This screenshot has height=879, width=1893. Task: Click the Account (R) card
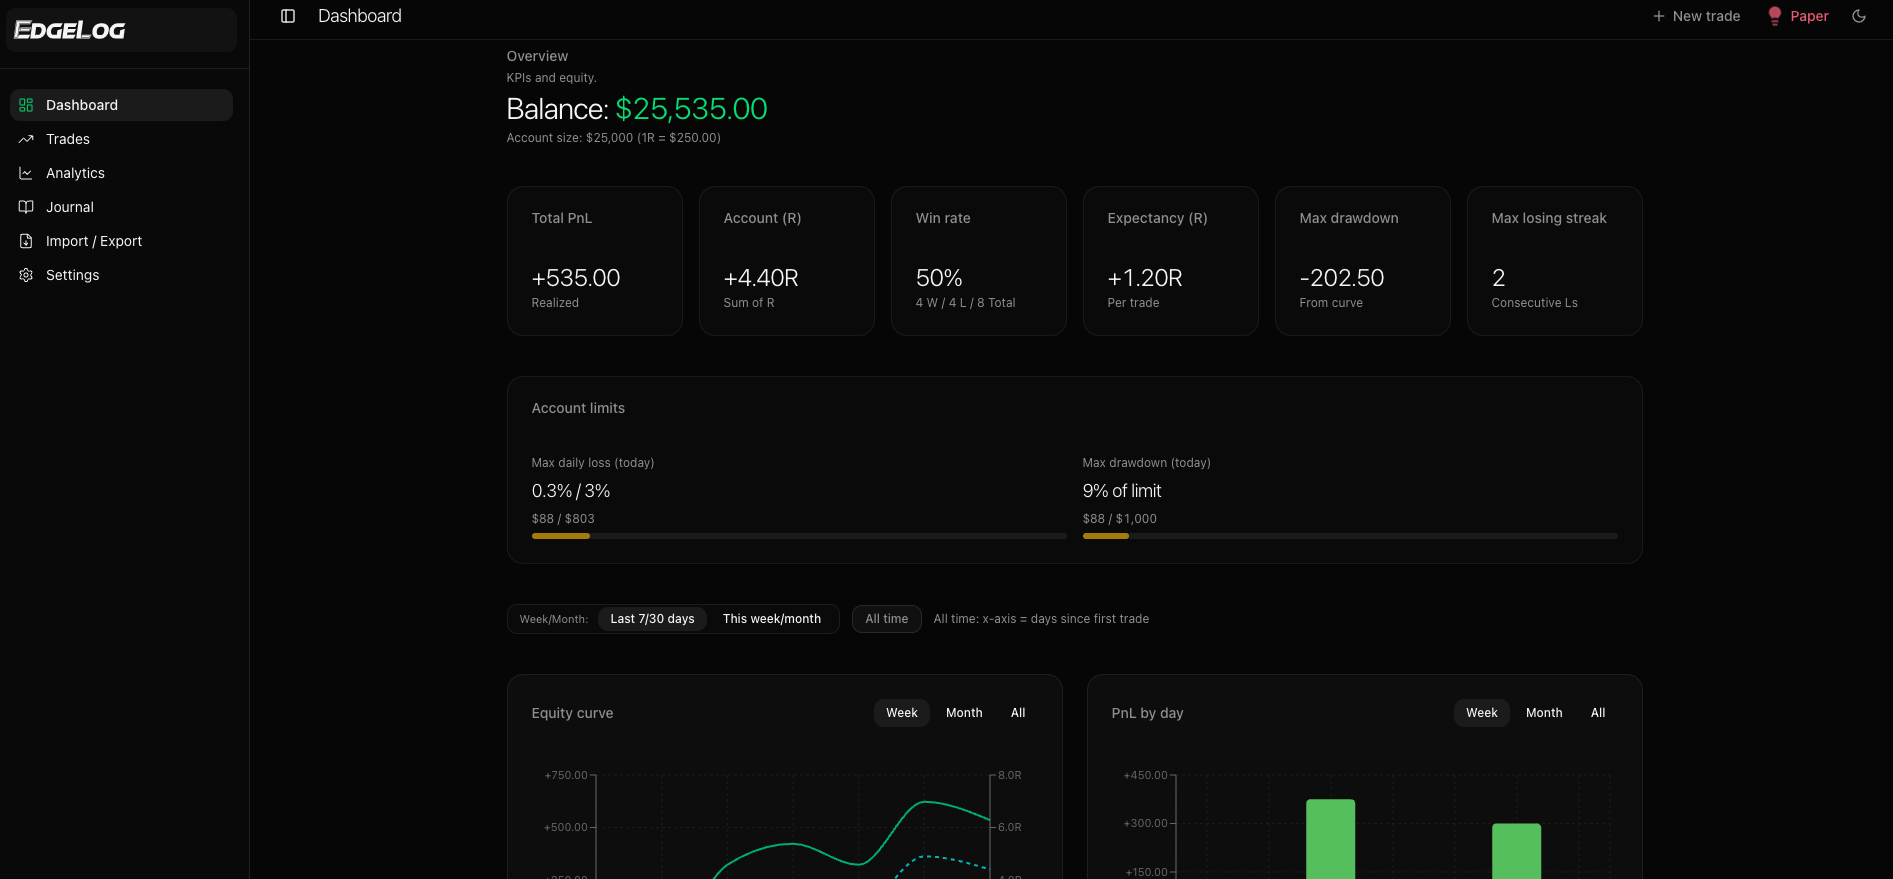(x=787, y=261)
